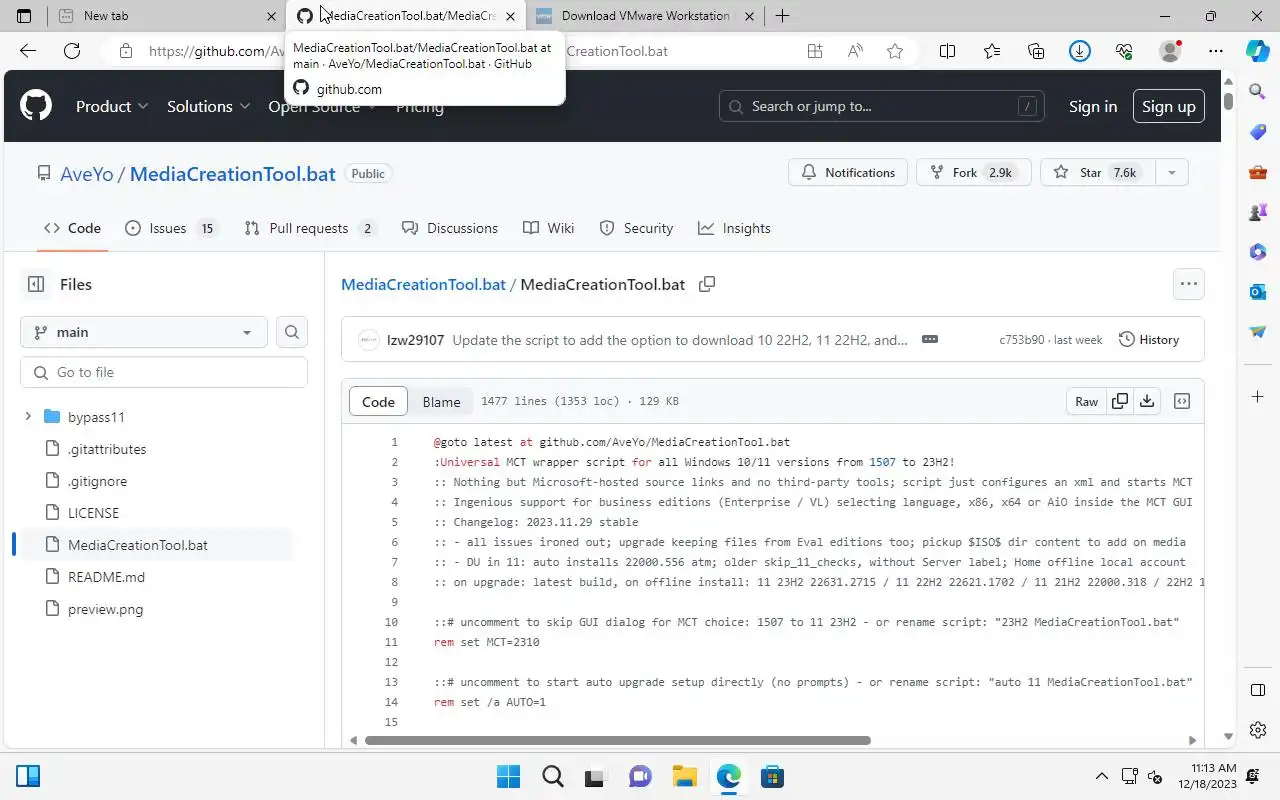This screenshot has width=1280, height=800.
Task: Collapse the Files tree panel icon
Action: (x=36, y=284)
